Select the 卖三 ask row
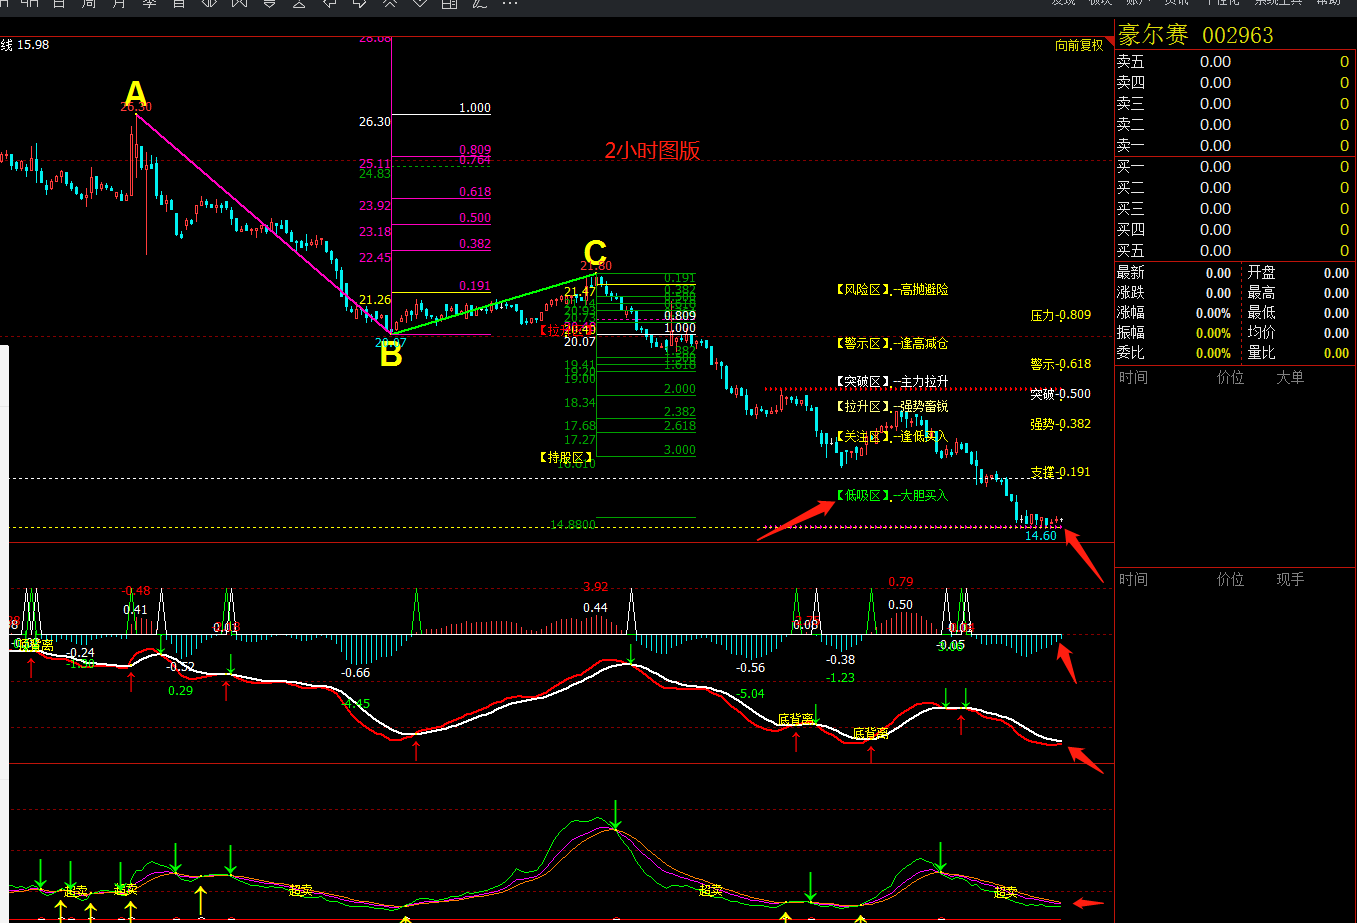The image size is (1357, 923). tap(1235, 104)
